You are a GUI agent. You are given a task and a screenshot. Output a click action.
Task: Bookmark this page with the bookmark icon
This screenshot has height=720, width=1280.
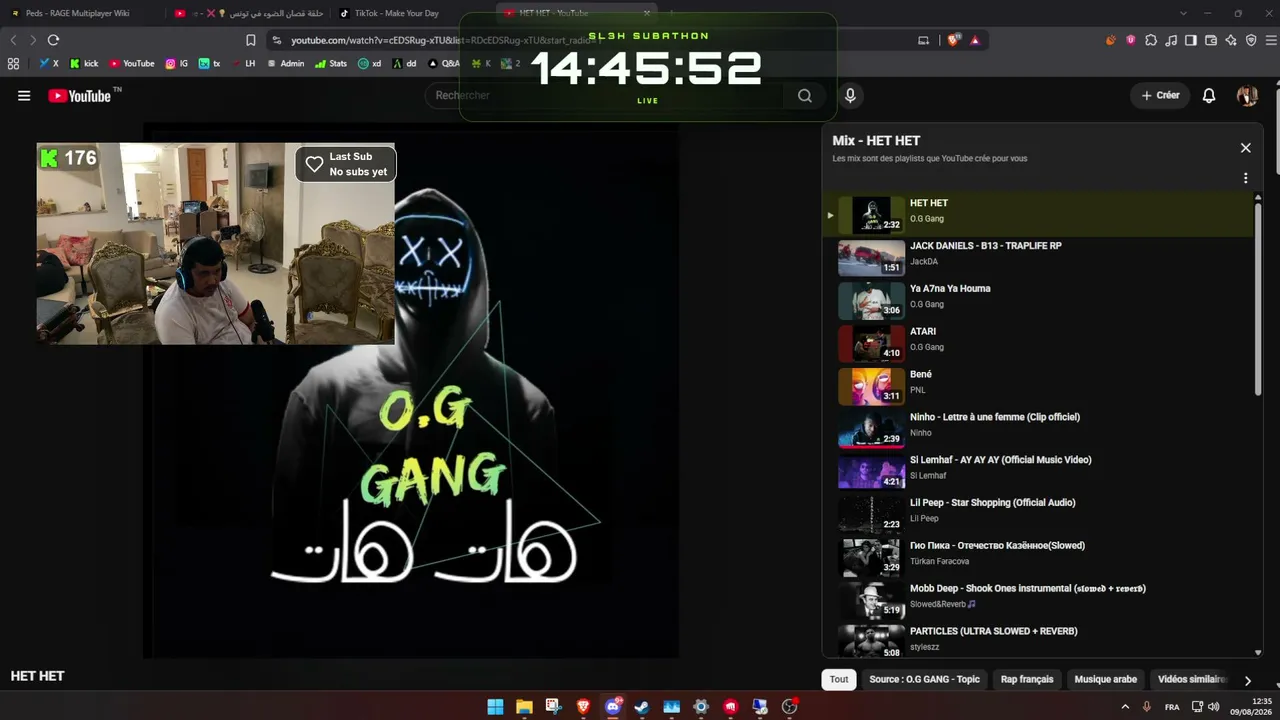[251, 40]
